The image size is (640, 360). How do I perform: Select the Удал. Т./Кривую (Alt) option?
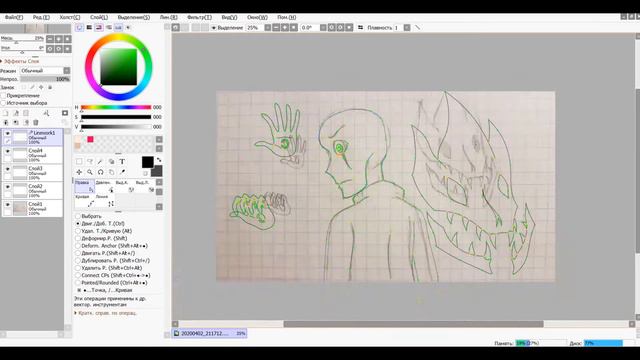pos(78,231)
